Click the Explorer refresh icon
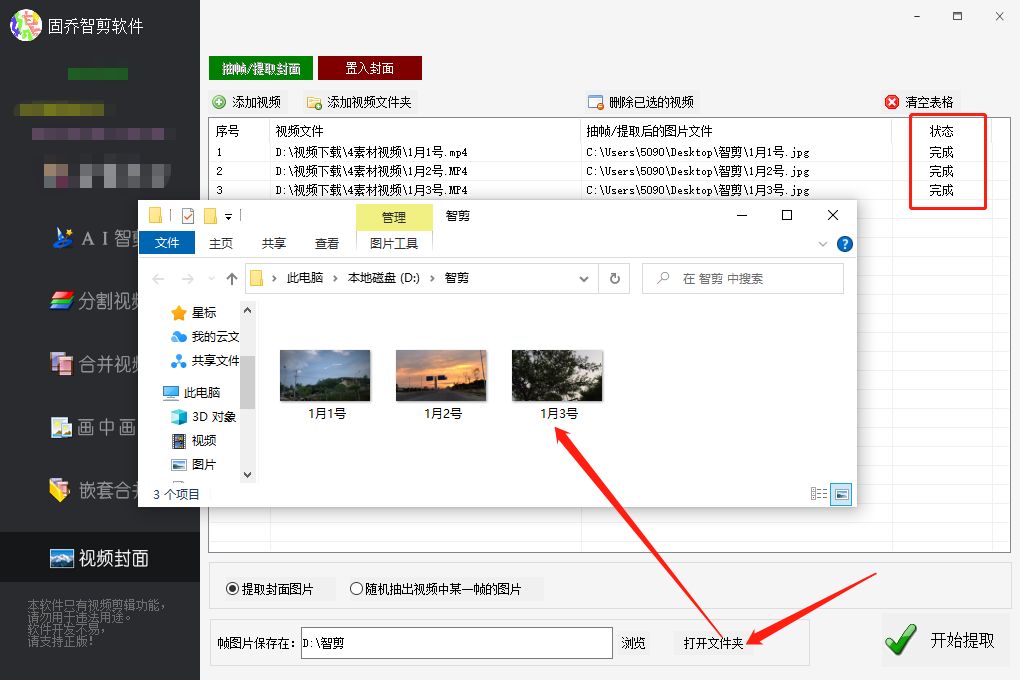Viewport: 1020px width, 680px height. click(x=614, y=279)
